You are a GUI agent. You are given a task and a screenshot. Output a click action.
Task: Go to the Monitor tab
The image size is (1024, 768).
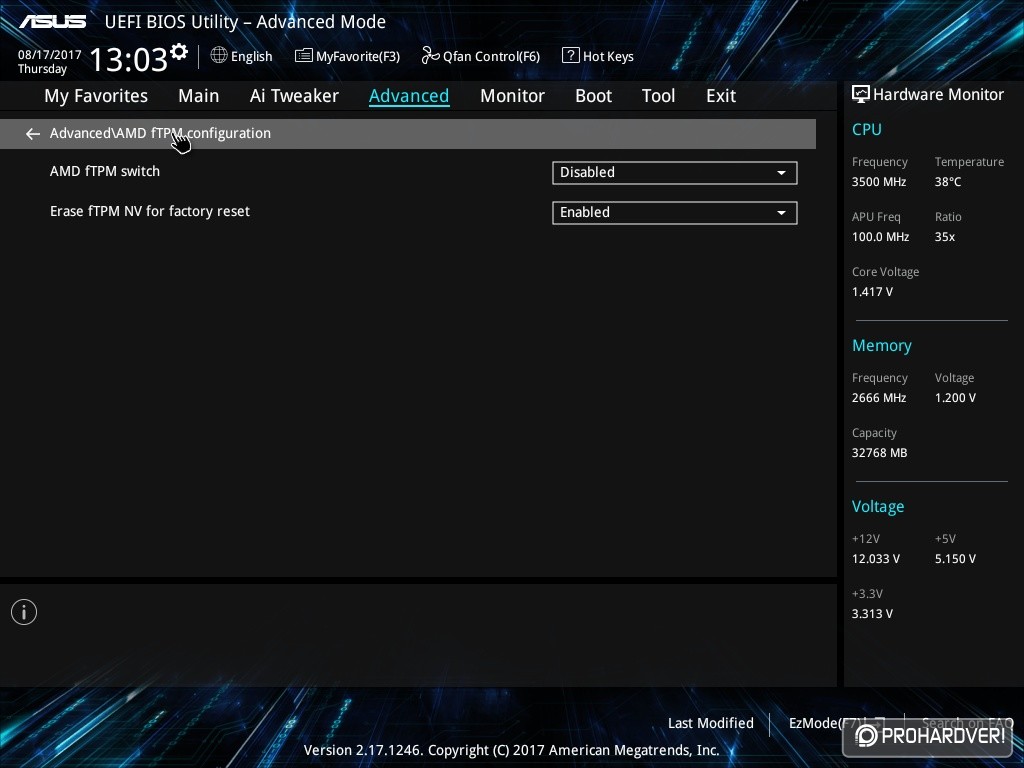[x=512, y=96]
